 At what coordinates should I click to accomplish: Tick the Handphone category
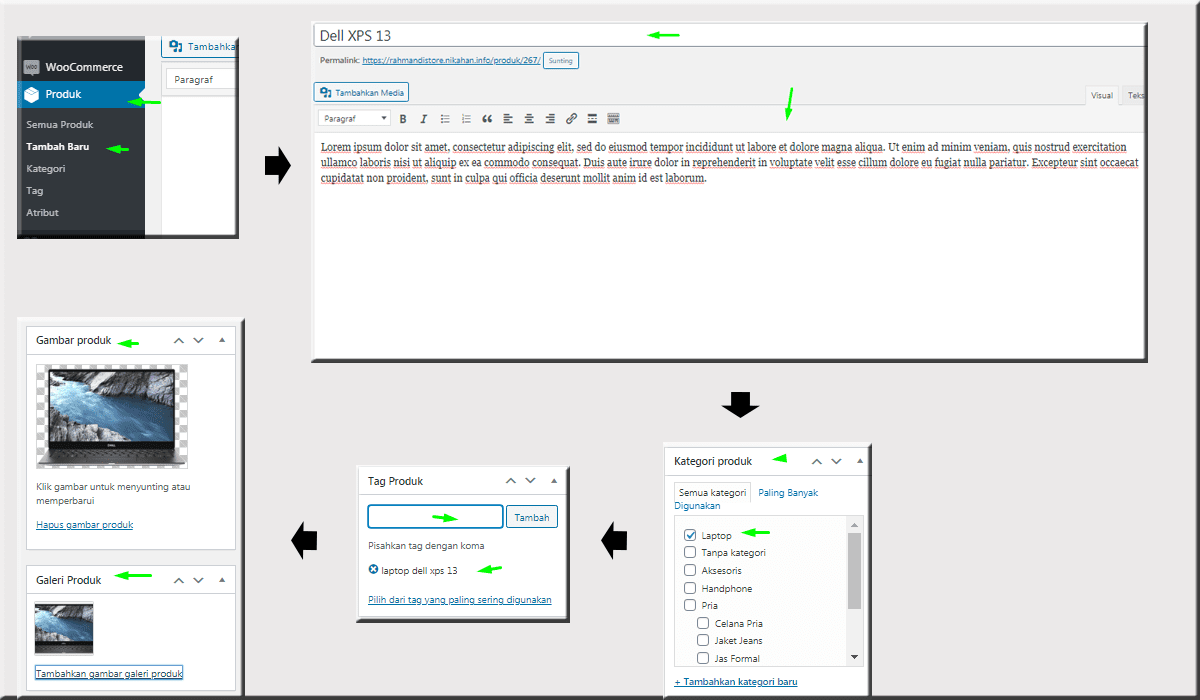coord(690,588)
